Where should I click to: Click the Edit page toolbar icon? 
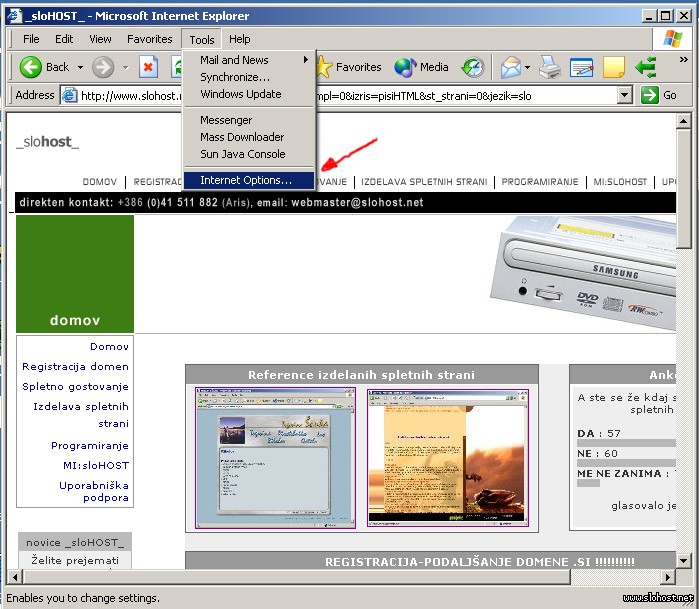[x=581, y=67]
